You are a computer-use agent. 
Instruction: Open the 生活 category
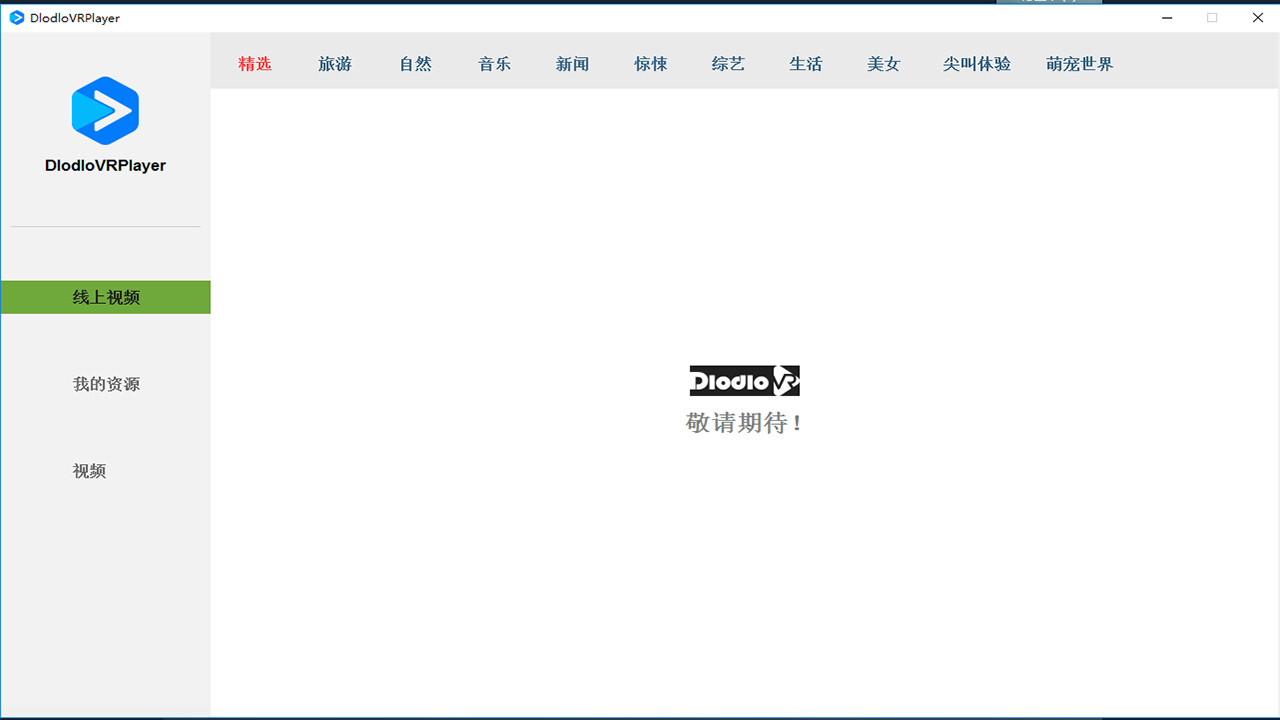click(x=806, y=63)
